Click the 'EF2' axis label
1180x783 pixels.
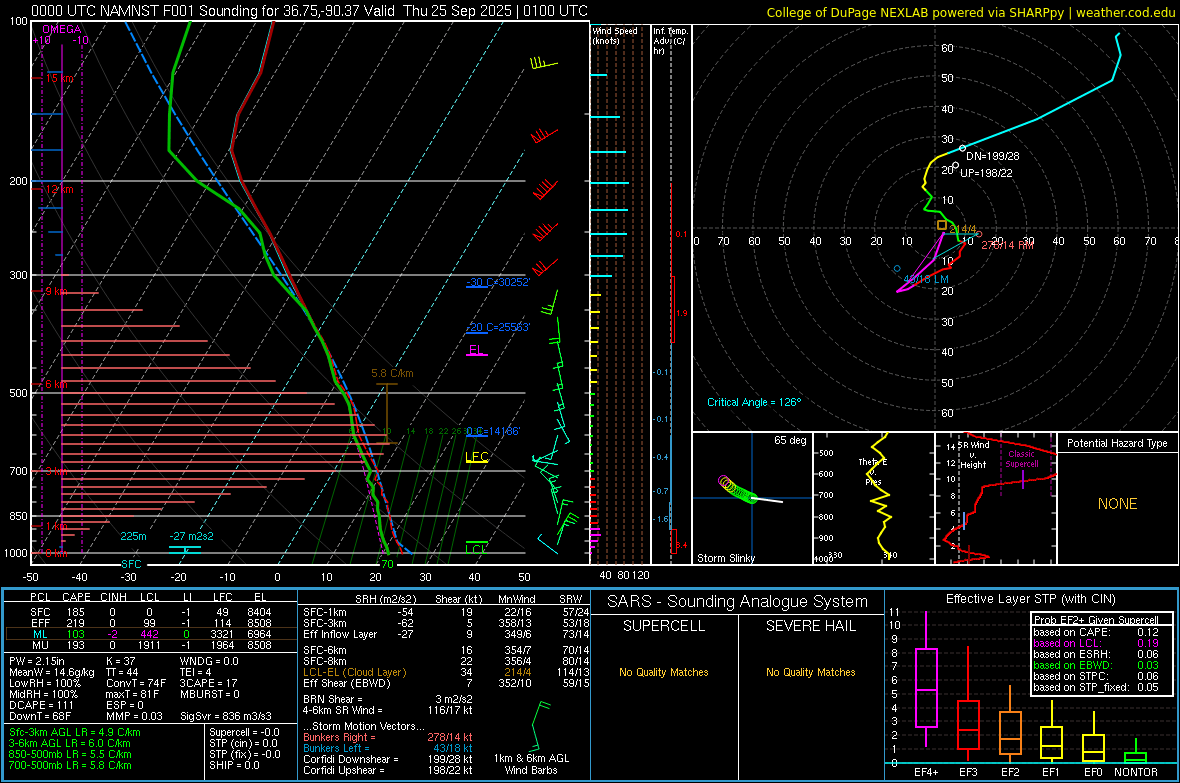pyautogui.click(x=1009, y=772)
